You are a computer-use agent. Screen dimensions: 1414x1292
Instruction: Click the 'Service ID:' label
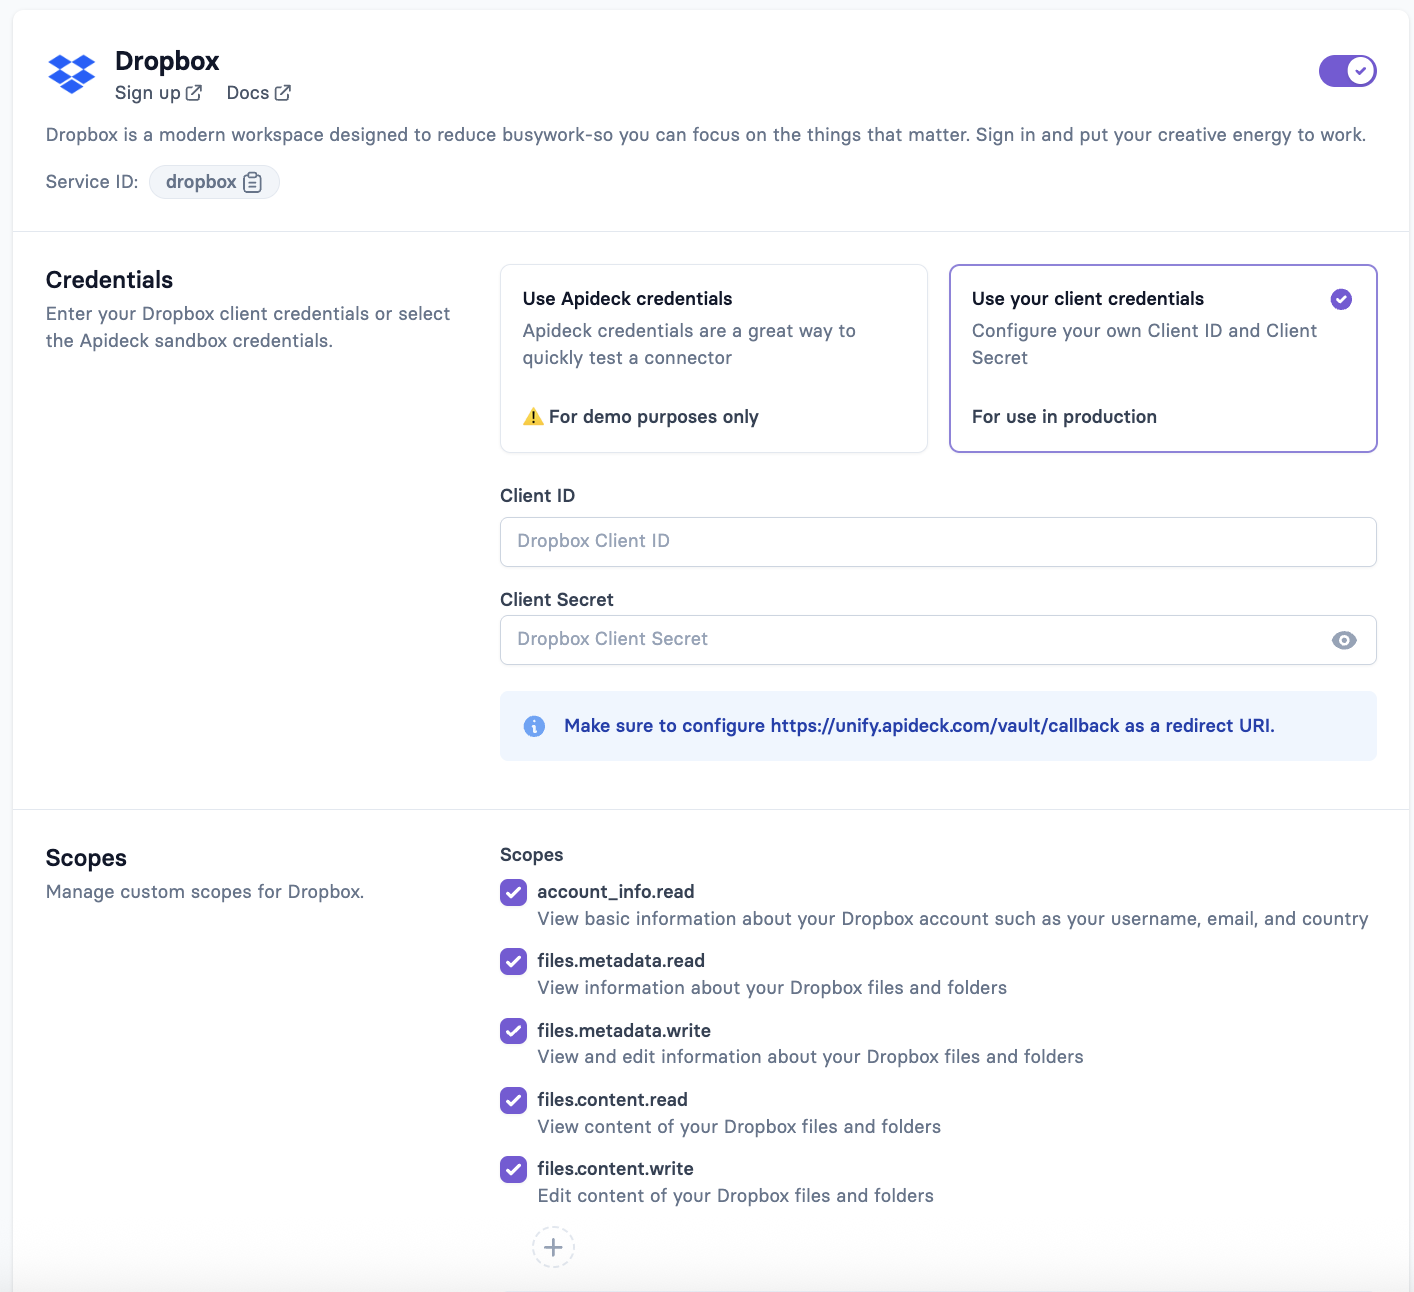[x=92, y=182]
